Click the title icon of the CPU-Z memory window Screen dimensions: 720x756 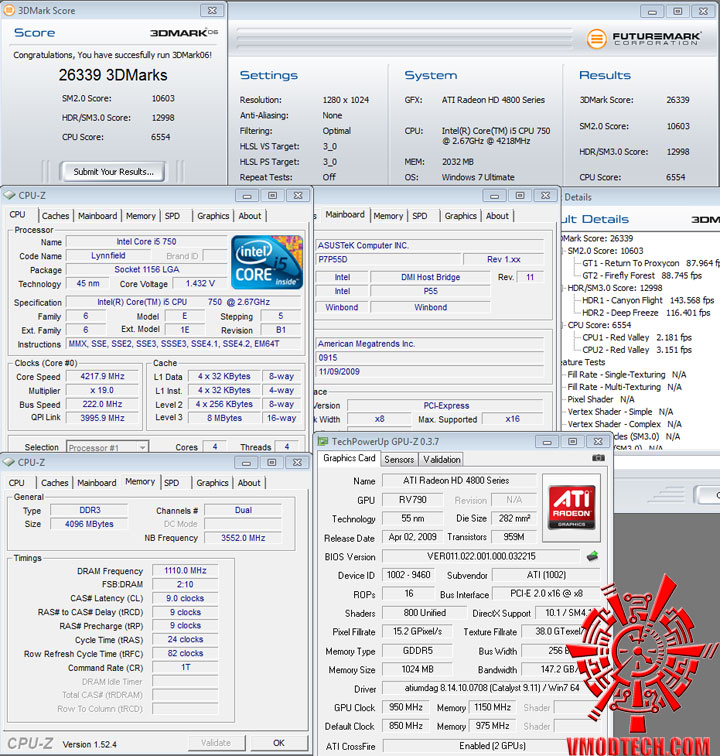pos(9,462)
